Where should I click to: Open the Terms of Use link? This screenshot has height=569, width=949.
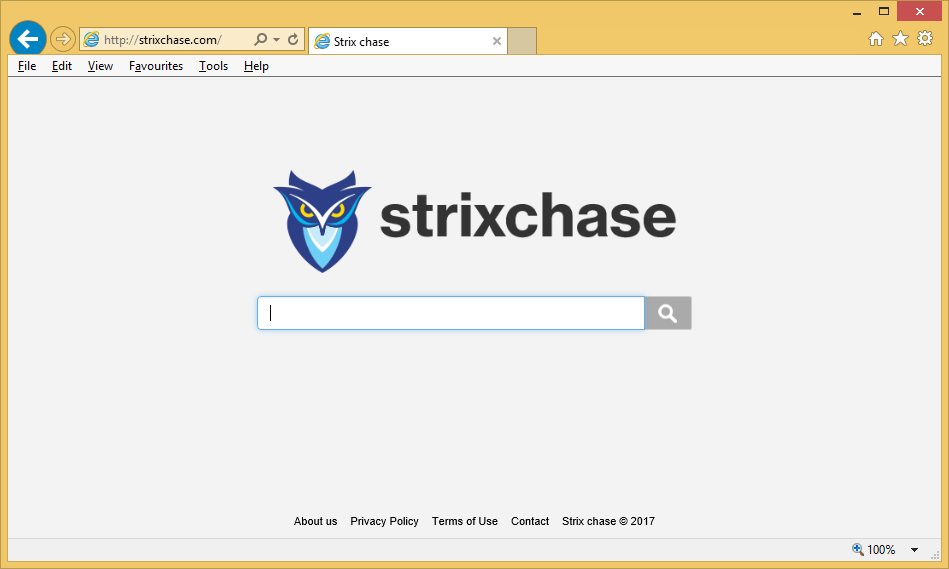click(465, 521)
